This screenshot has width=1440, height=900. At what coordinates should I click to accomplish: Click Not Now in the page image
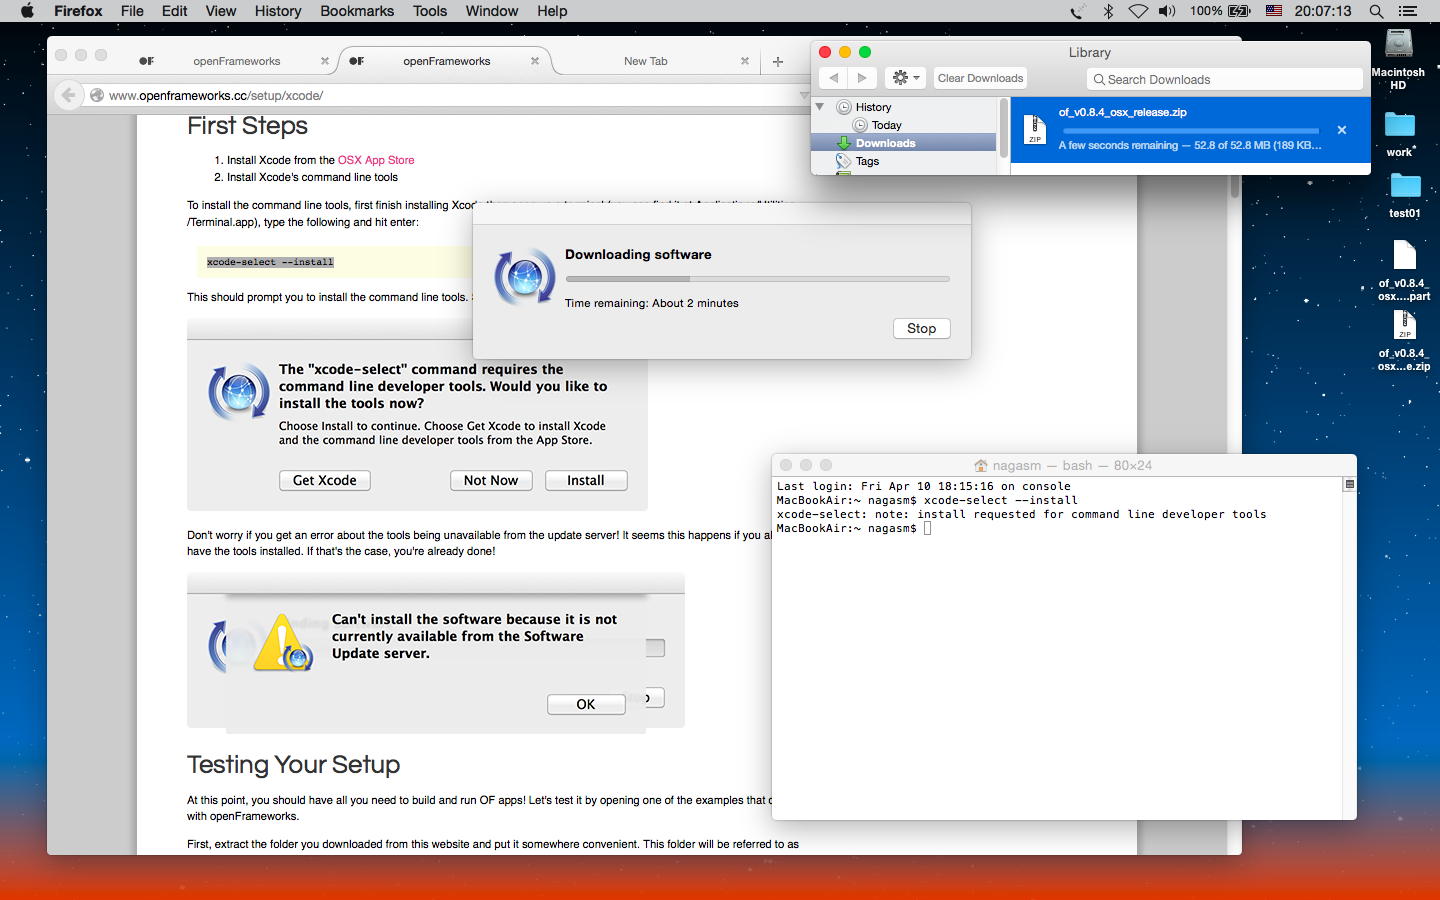tap(491, 481)
